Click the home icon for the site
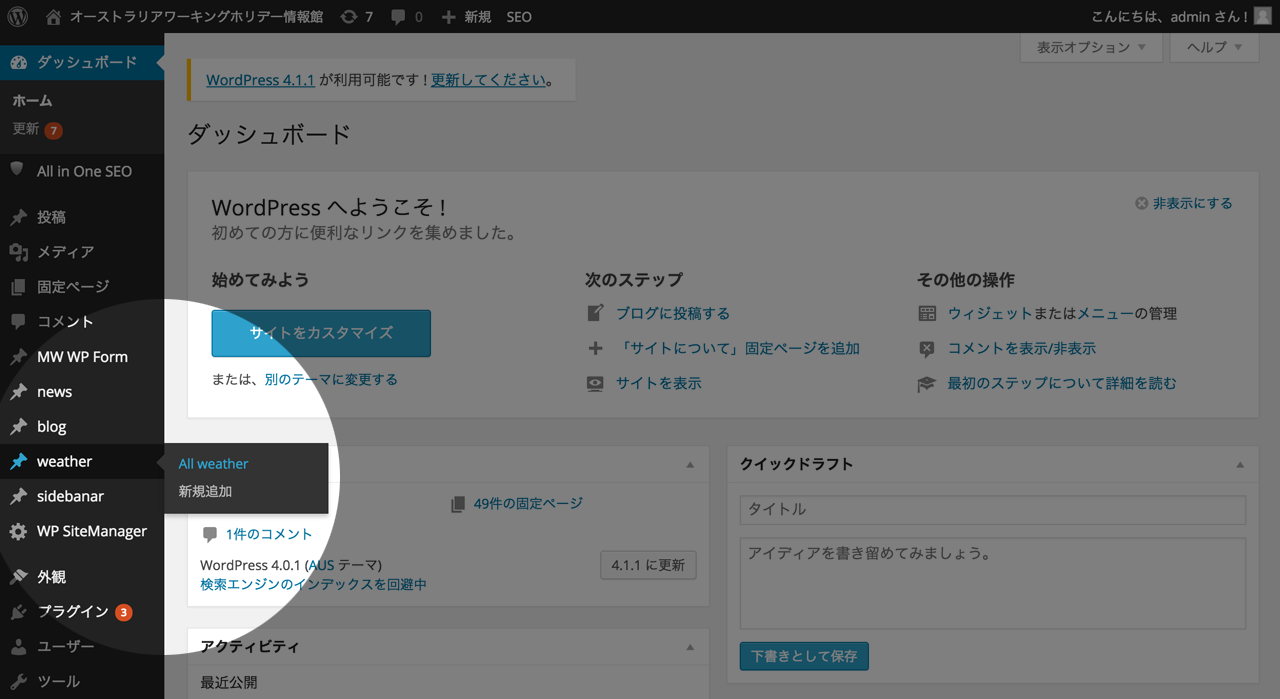 pos(53,17)
